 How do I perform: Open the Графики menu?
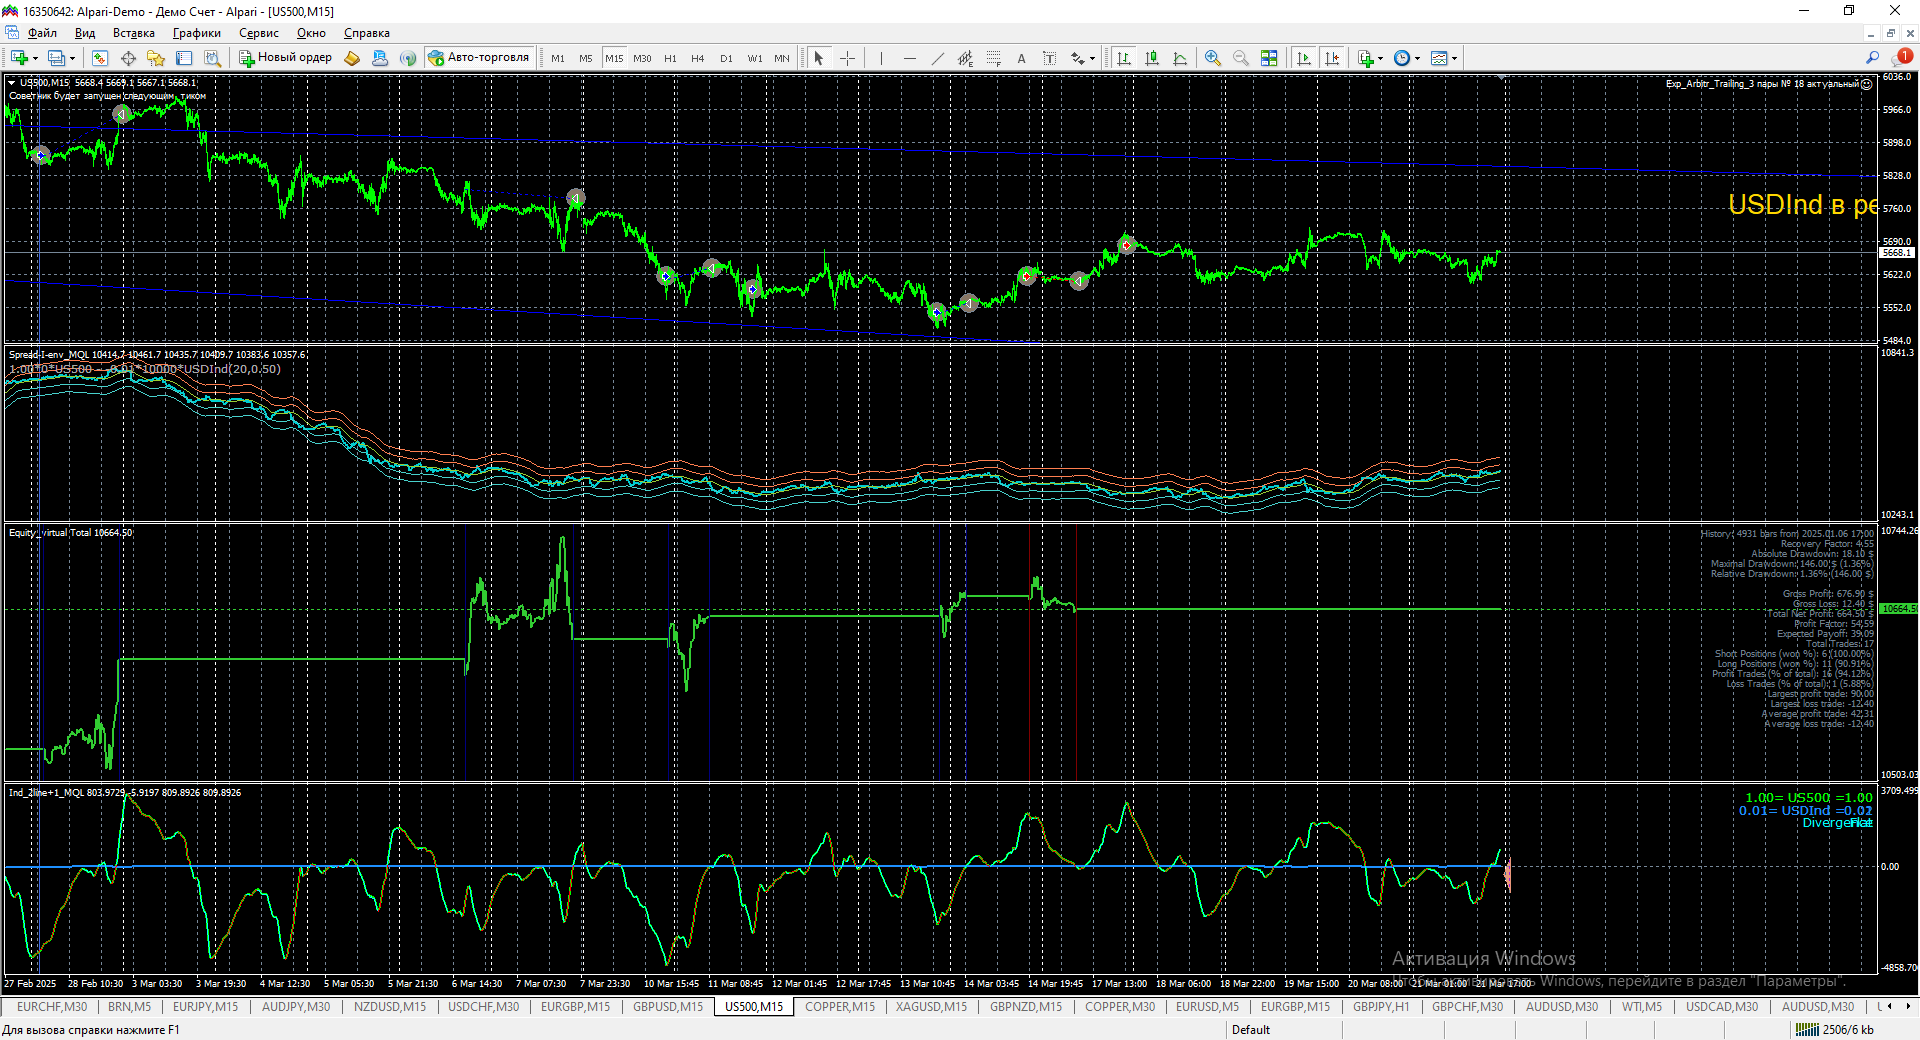click(x=197, y=33)
